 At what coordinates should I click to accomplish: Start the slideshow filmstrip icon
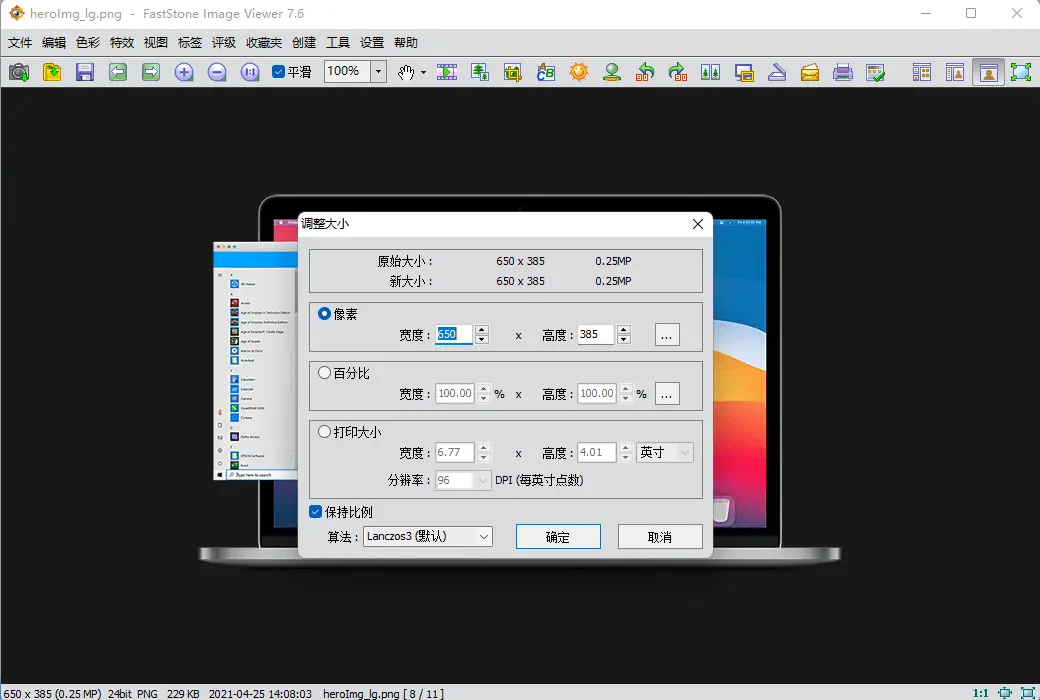447,72
